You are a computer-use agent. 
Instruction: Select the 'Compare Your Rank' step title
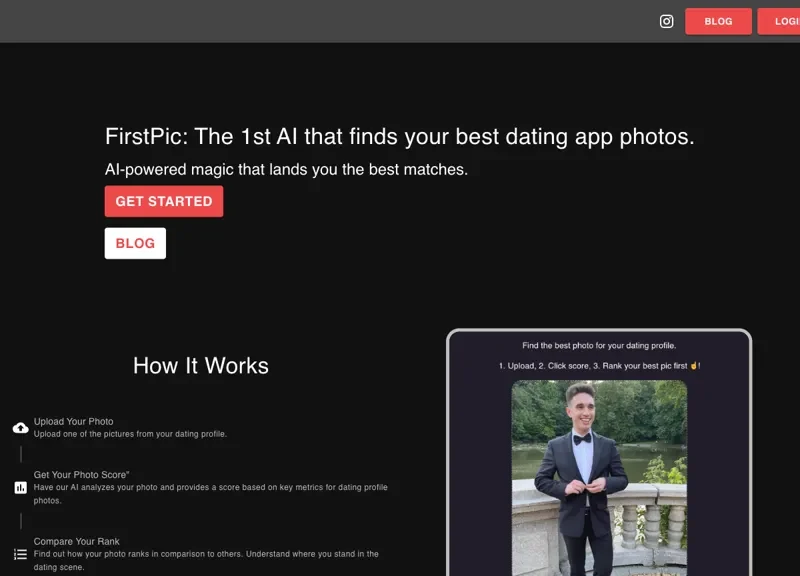click(x=76, y=542)
